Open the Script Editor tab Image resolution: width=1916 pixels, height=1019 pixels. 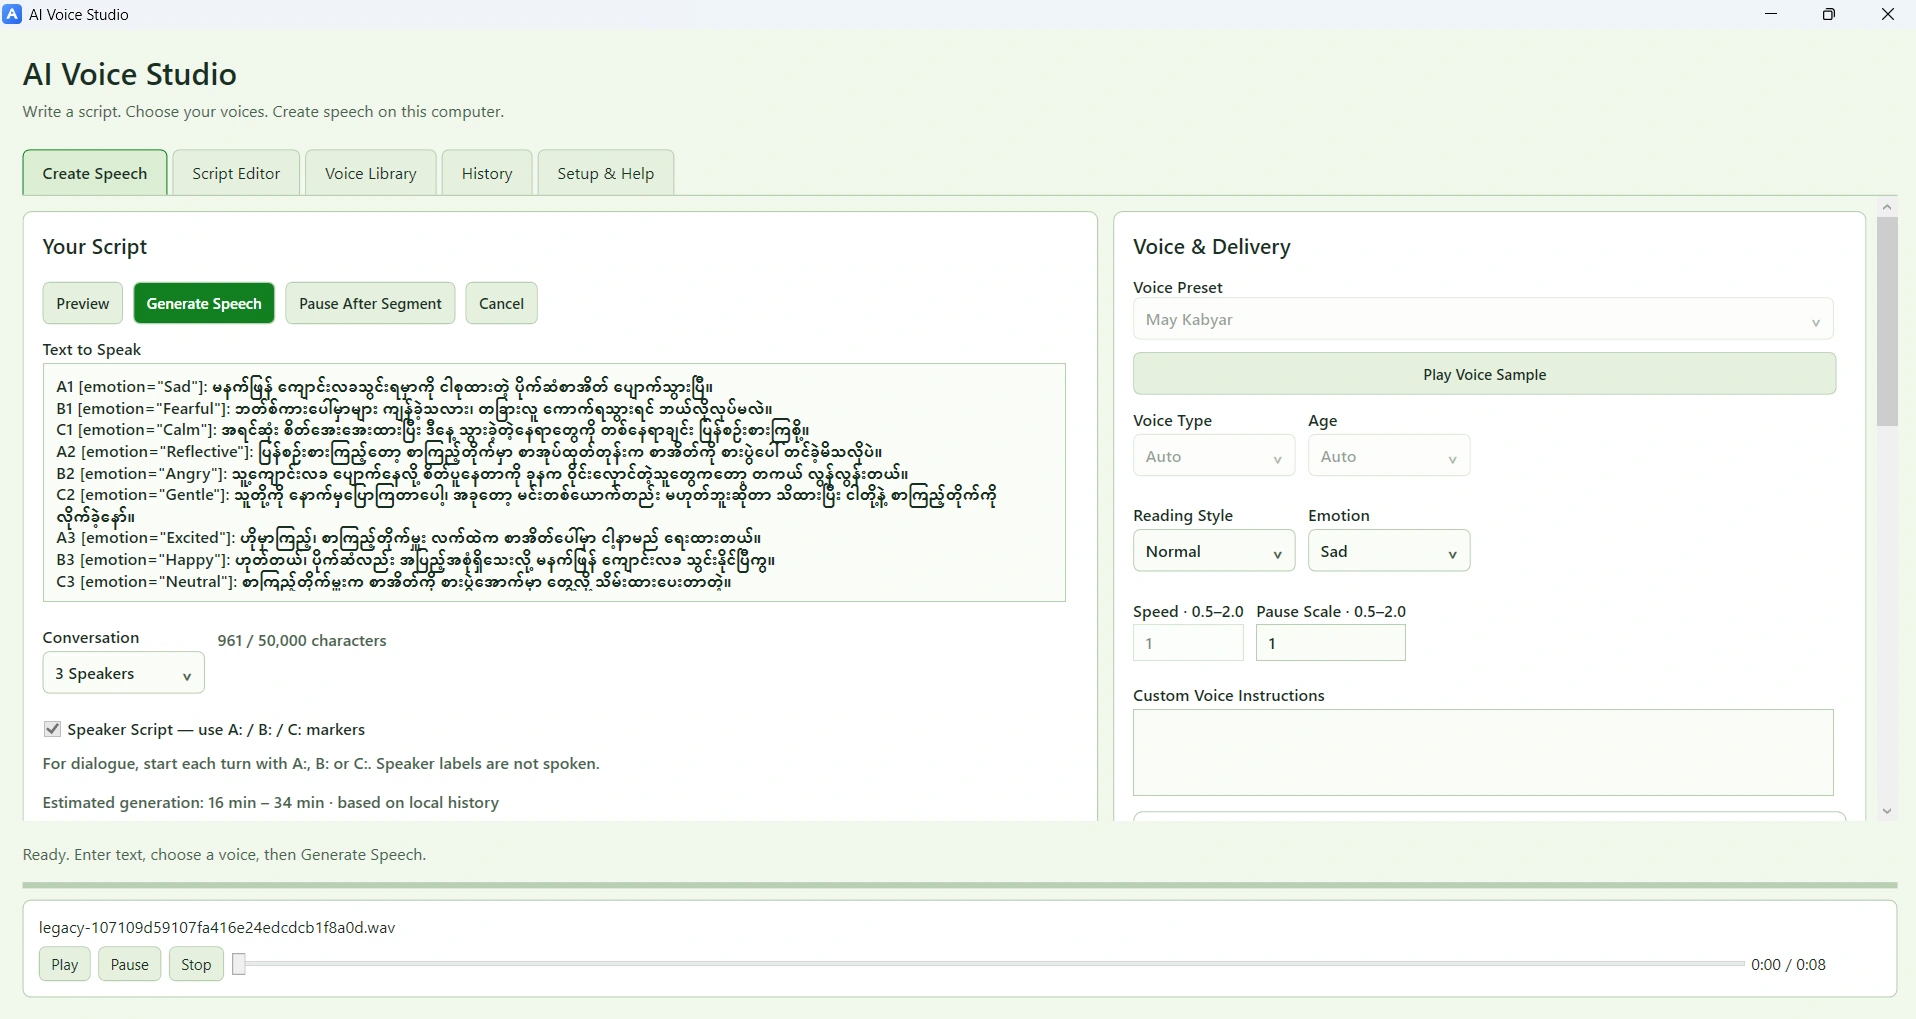pyautogui.click(x=236, y=173)
